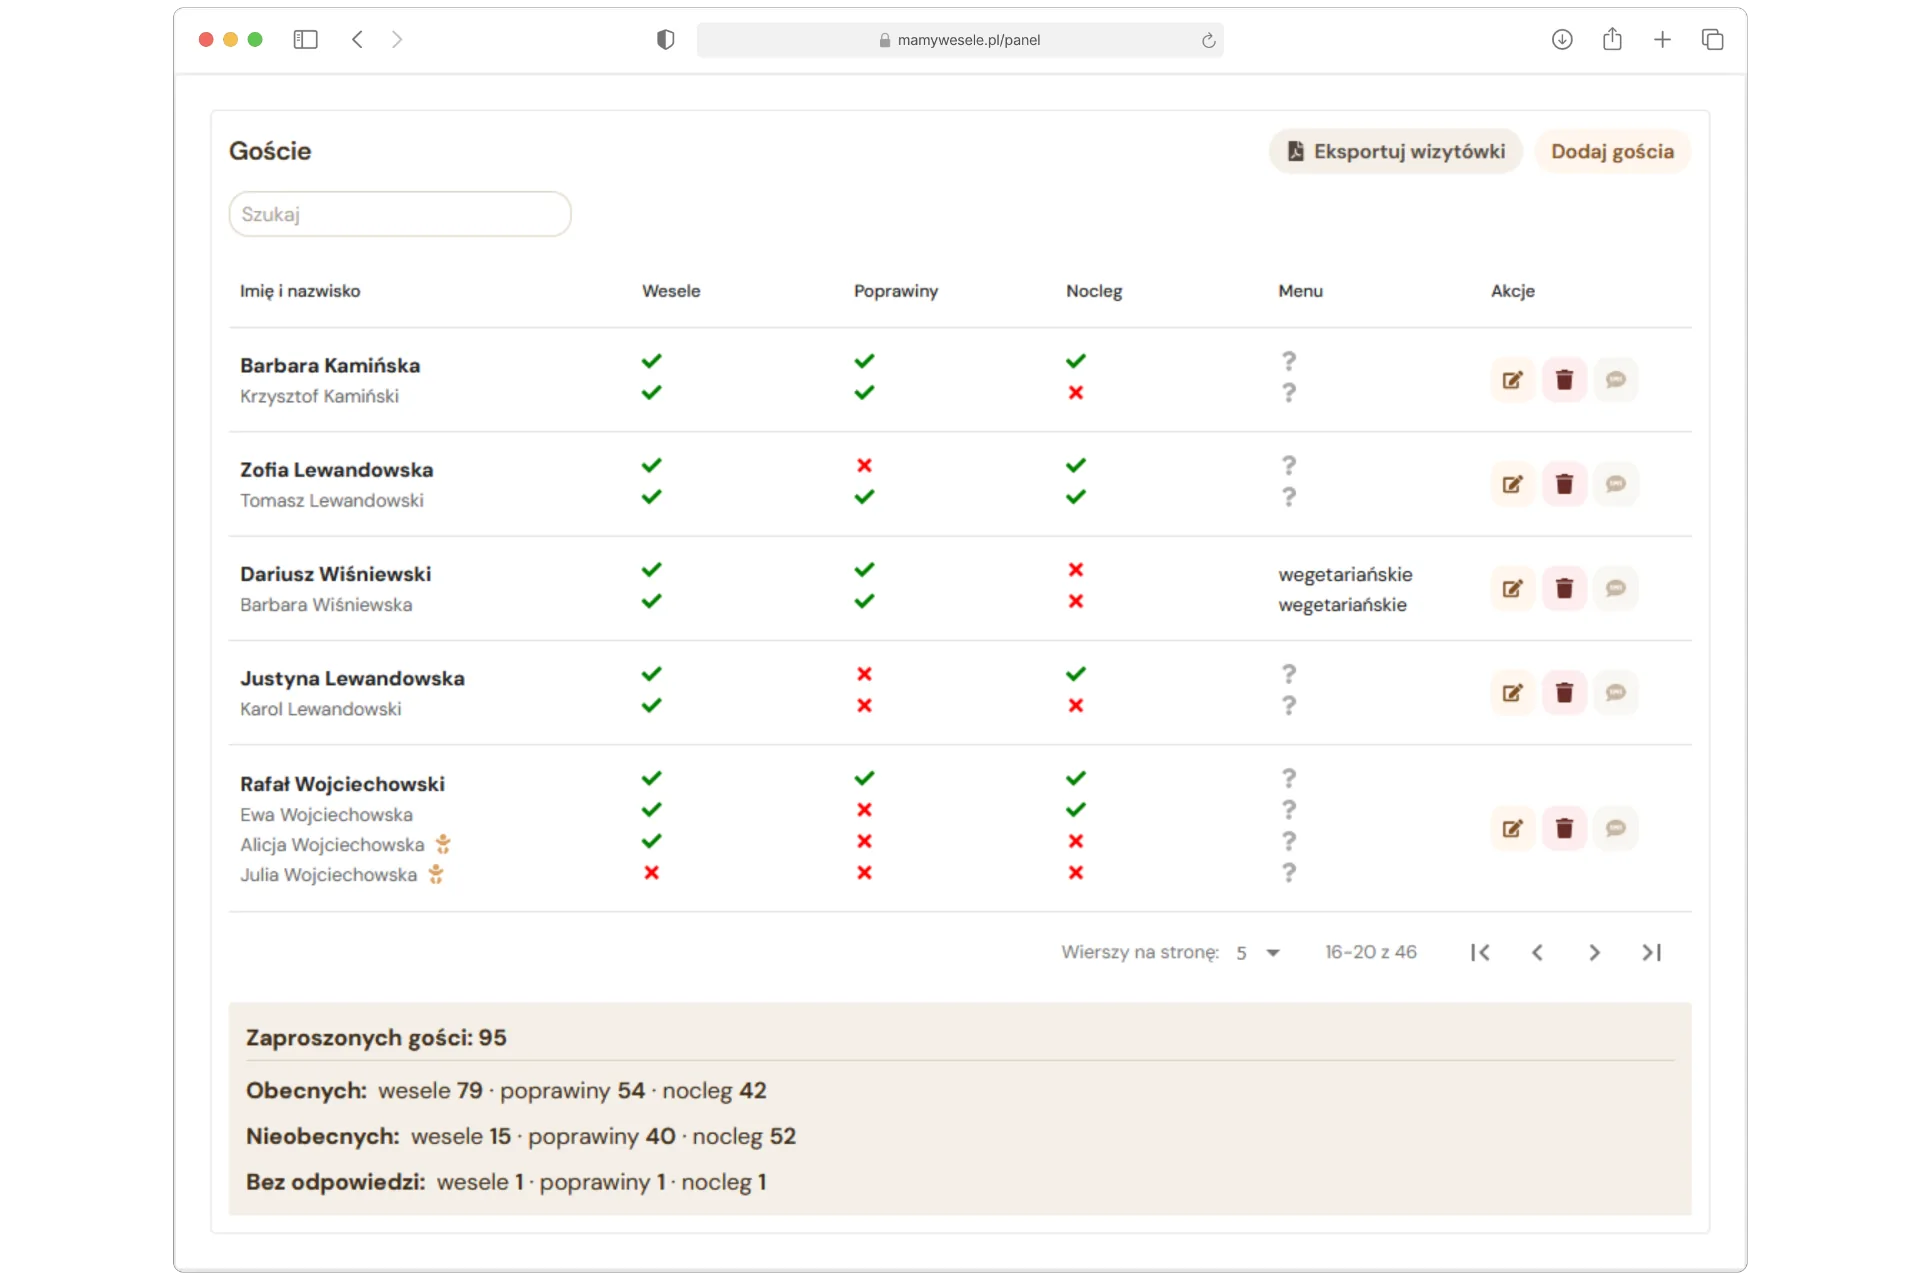Click the Safari address bar
The width and height of the screenshot is (1920, 1280).
(x=960, y=40)
